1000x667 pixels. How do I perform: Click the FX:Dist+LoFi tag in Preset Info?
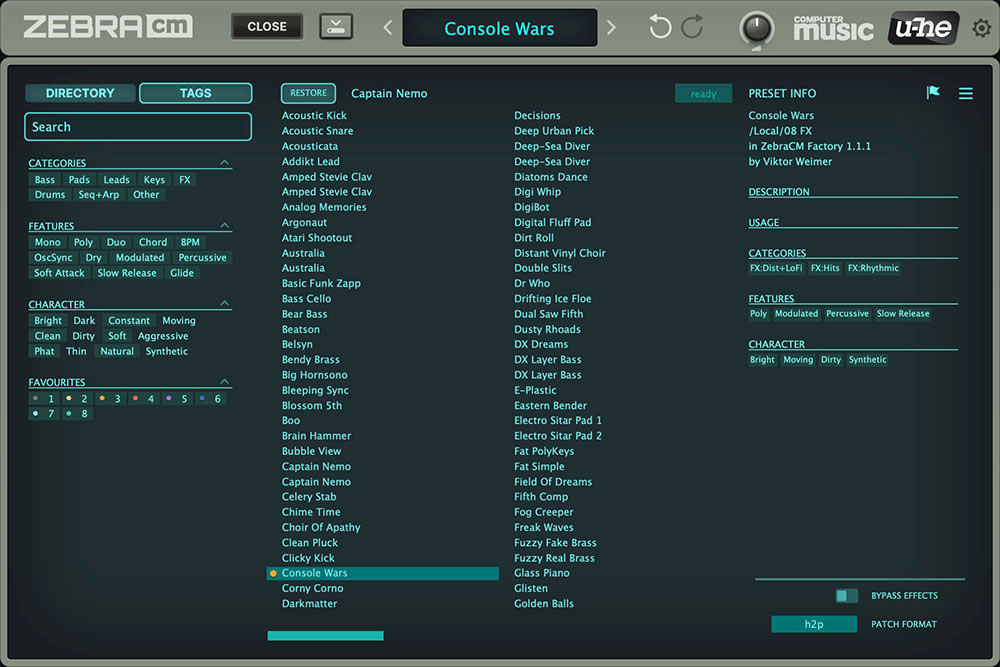(x=776, y=268)
